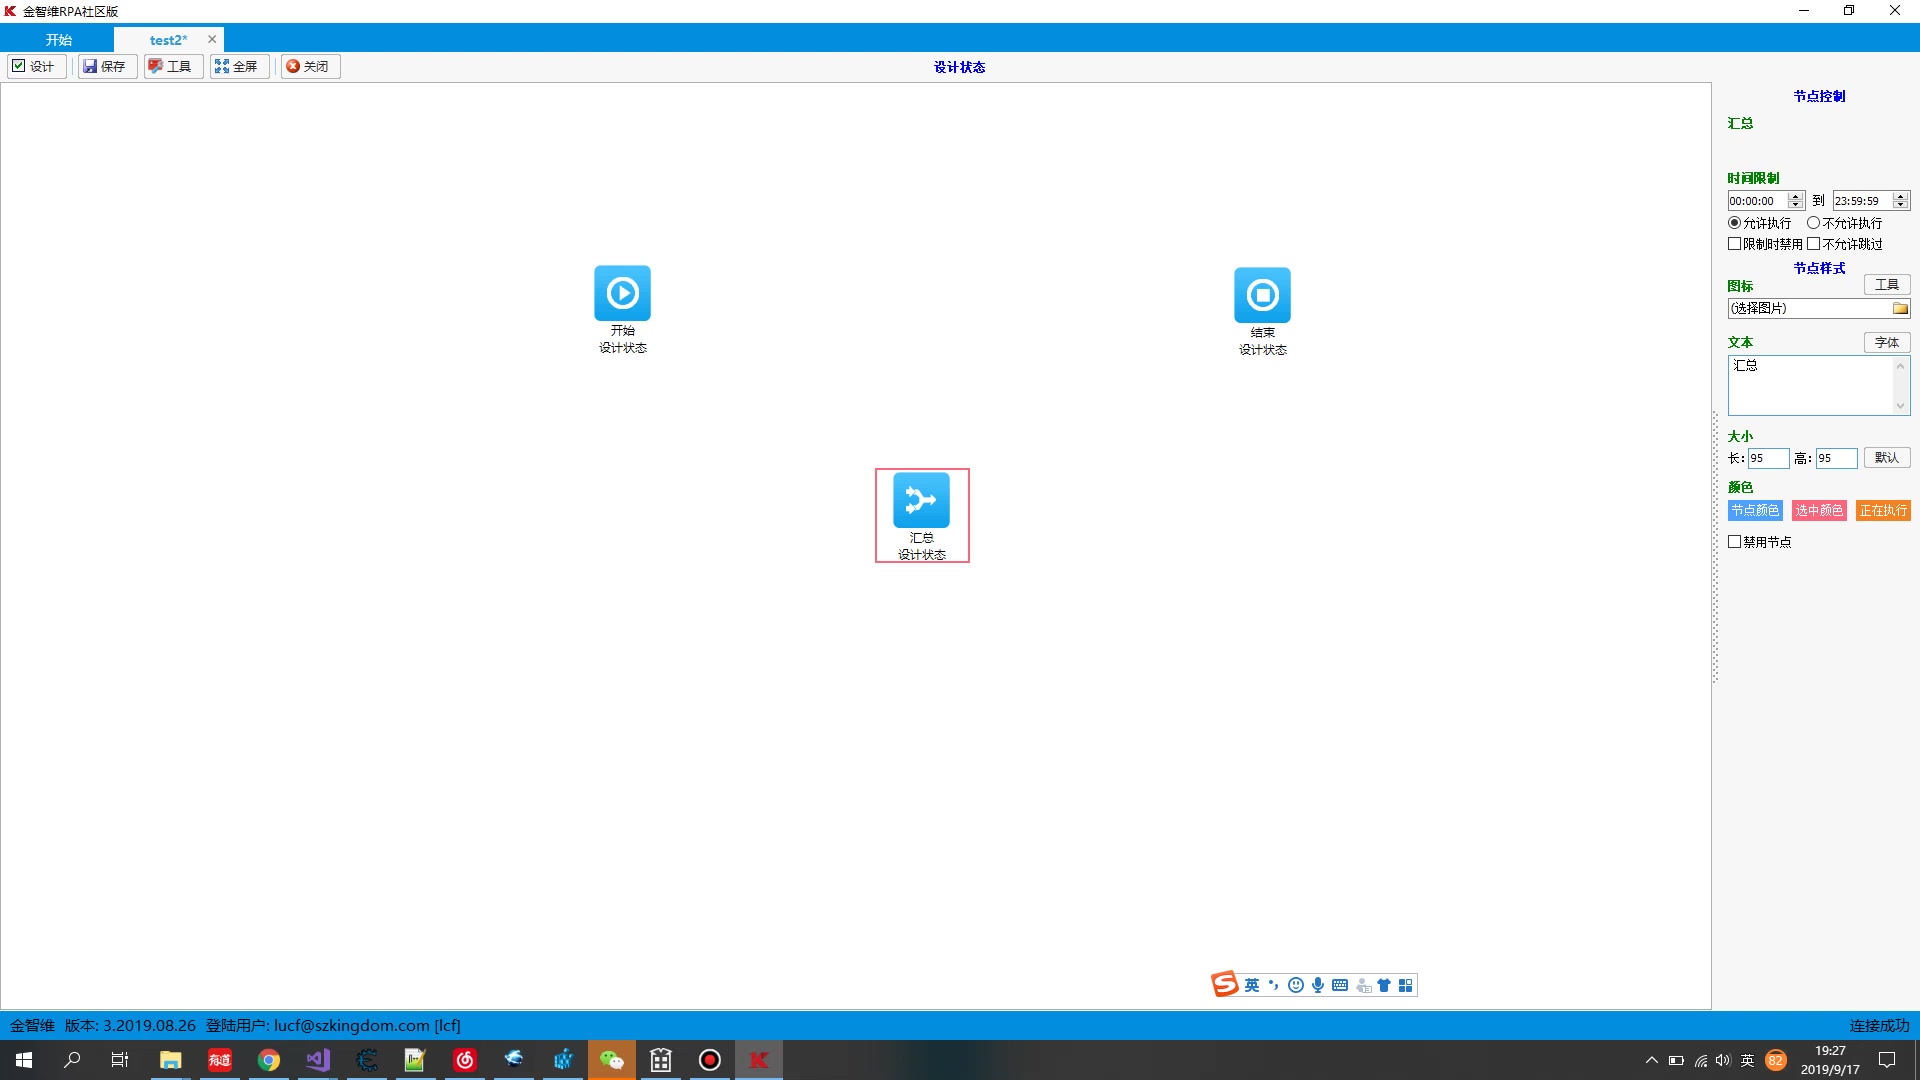The height and width of the screenshot is (1080, 1920).
Task: Open the 选择图片 icon dropdown field
Action: coord(1819,308)
